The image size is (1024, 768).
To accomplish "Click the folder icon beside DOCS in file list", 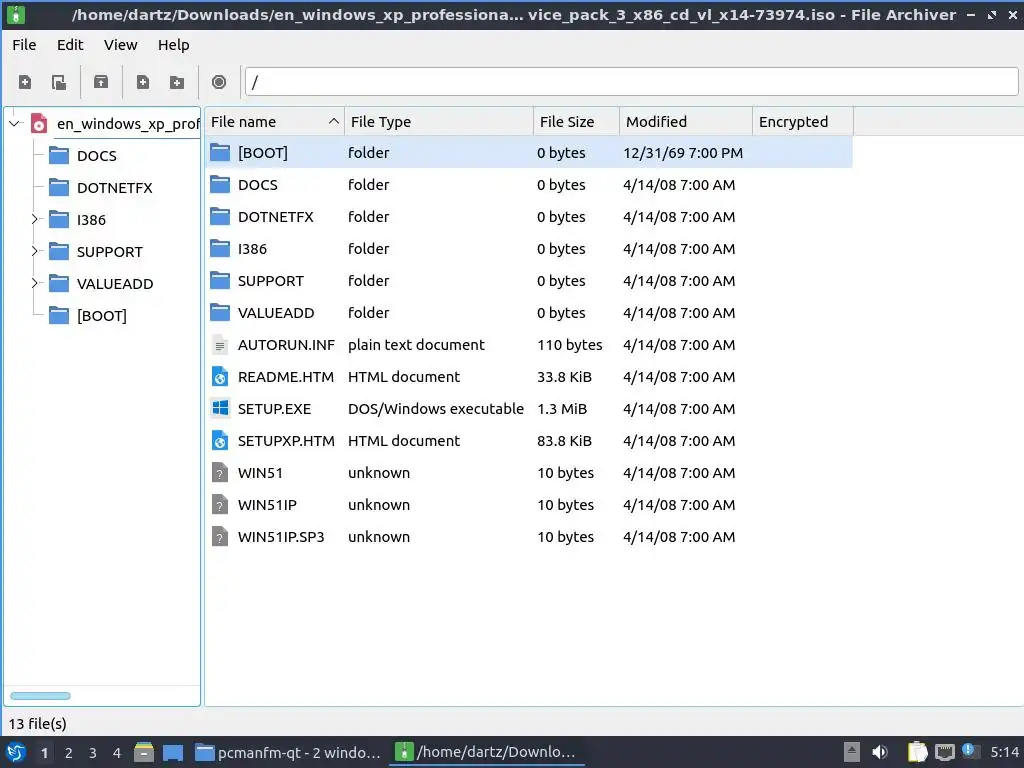I will [x=220, y=185].
